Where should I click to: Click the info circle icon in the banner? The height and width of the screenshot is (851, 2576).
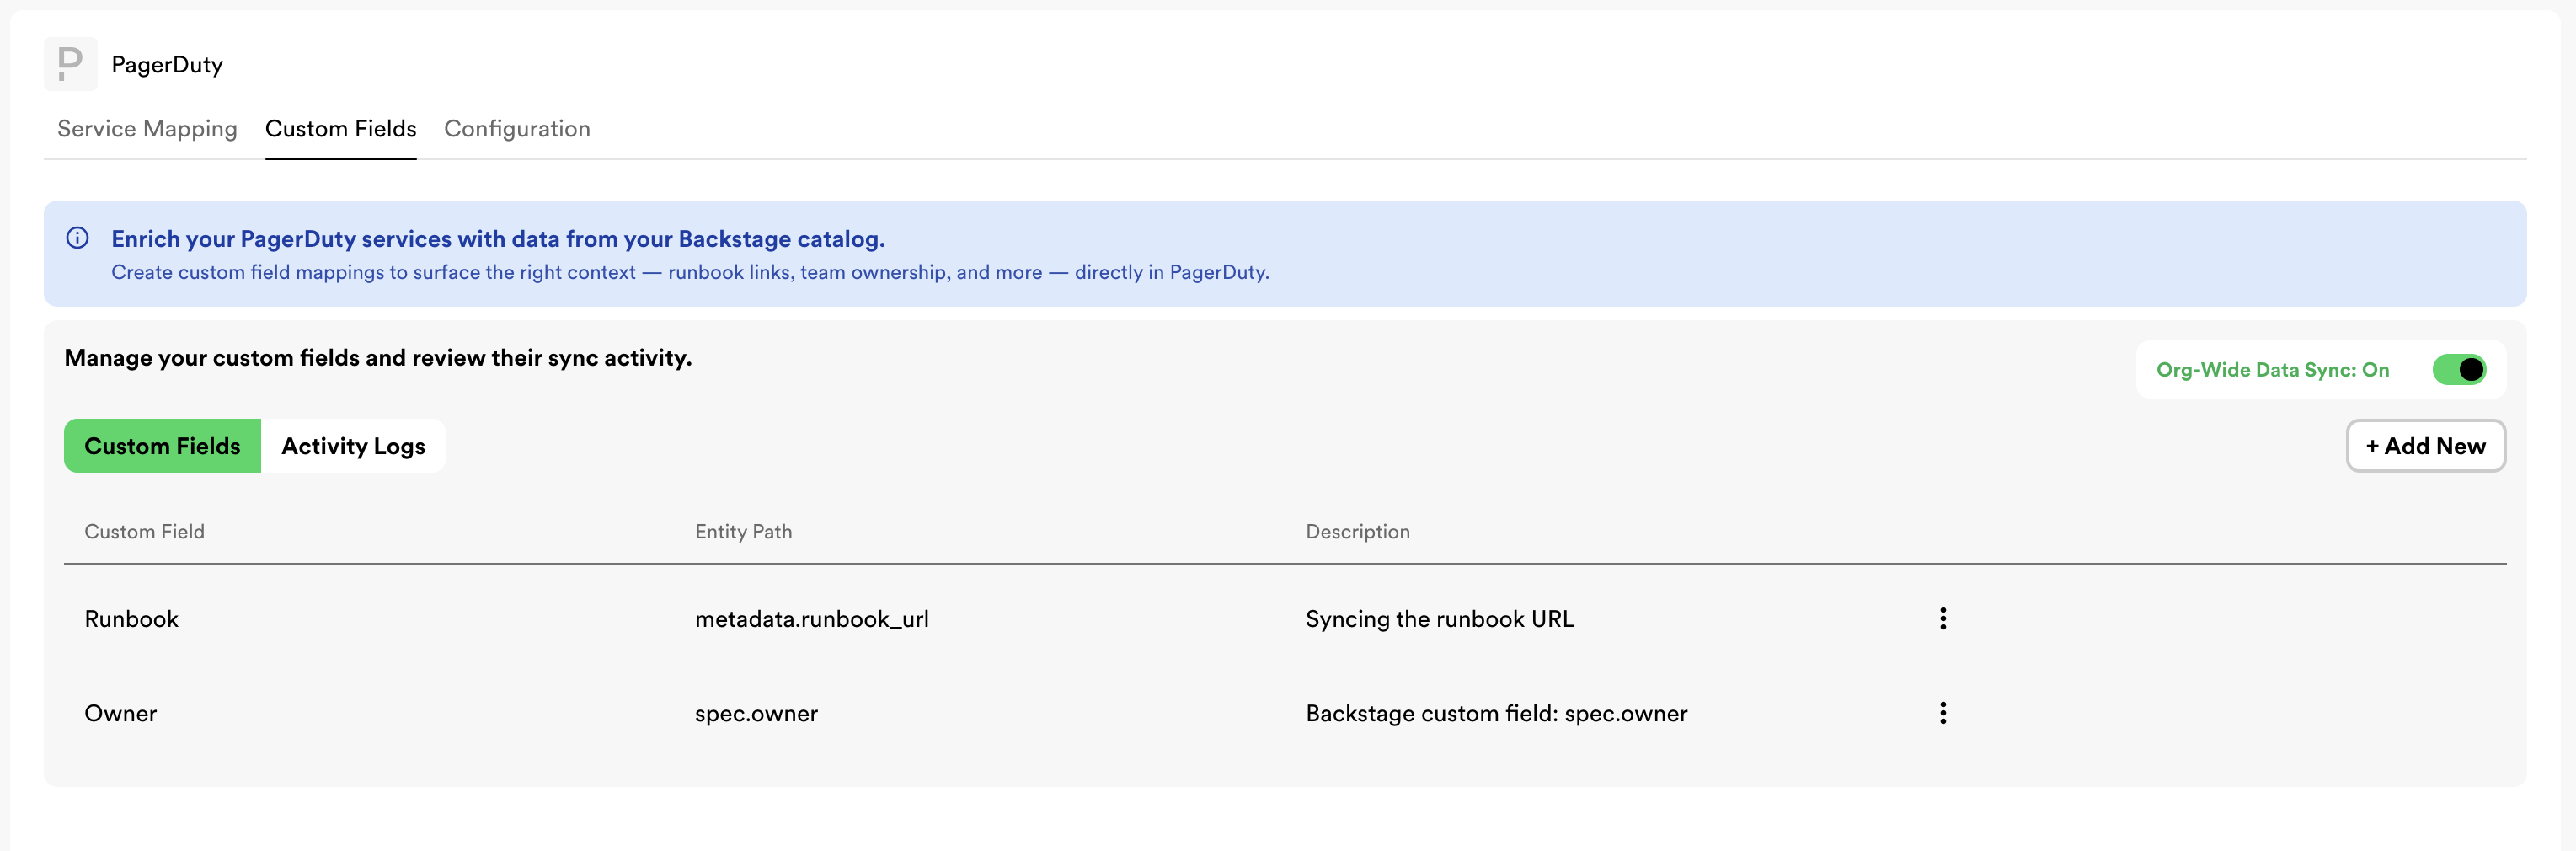click(x=77, y=238)
